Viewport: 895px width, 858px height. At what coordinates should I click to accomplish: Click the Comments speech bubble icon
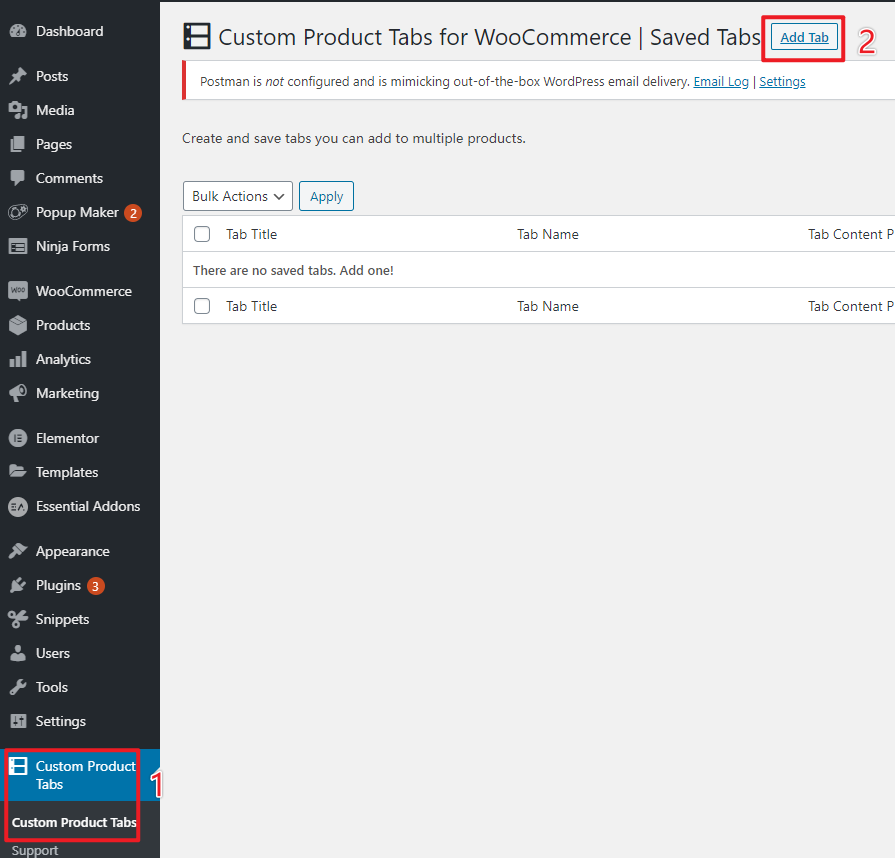pyautogui.click(x=18, y=178)
